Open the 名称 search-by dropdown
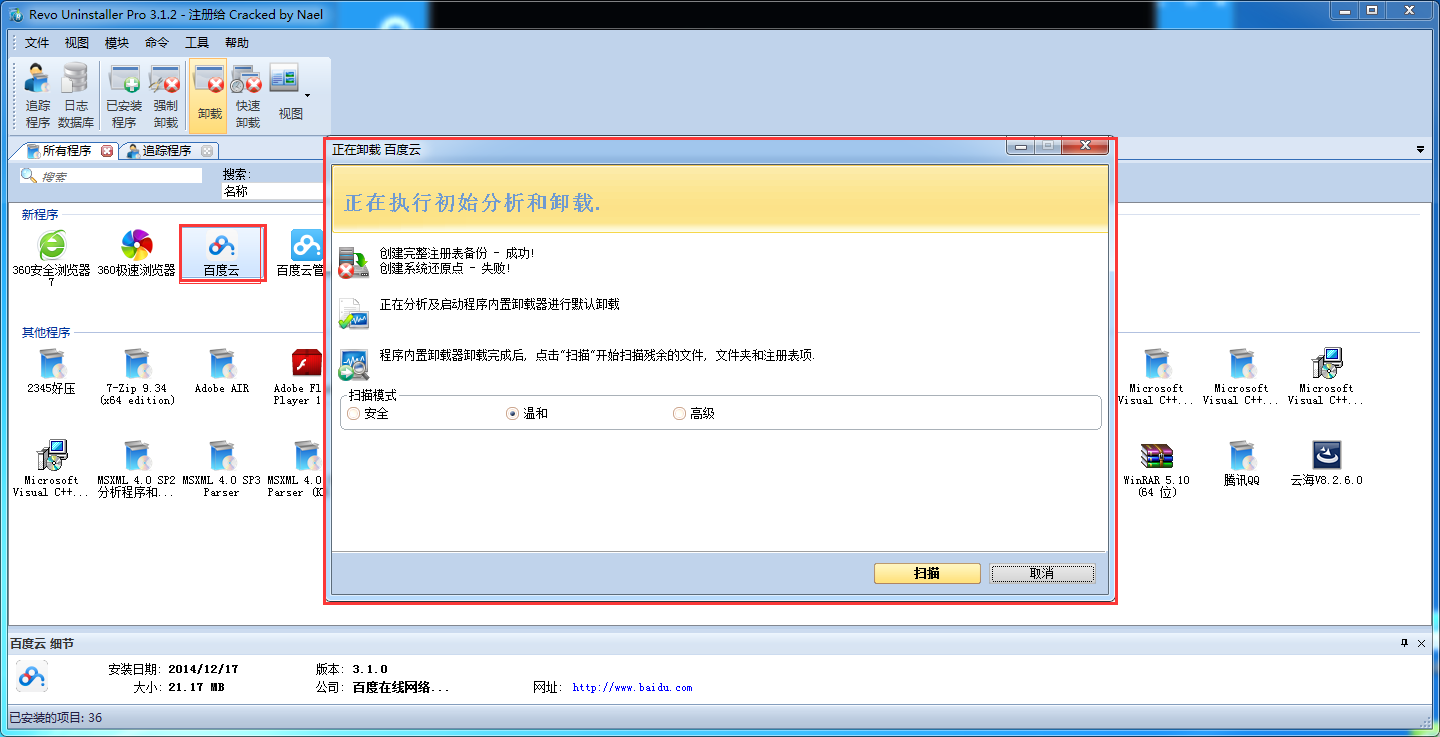The image size is (1440, 737). point(272,191)
